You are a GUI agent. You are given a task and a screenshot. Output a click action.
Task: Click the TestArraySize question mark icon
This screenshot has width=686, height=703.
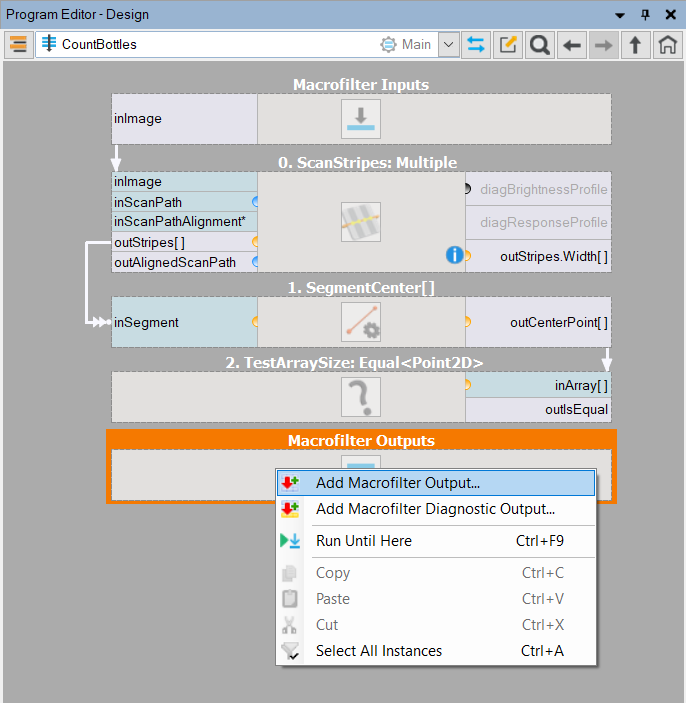click(x=360, y=397)
